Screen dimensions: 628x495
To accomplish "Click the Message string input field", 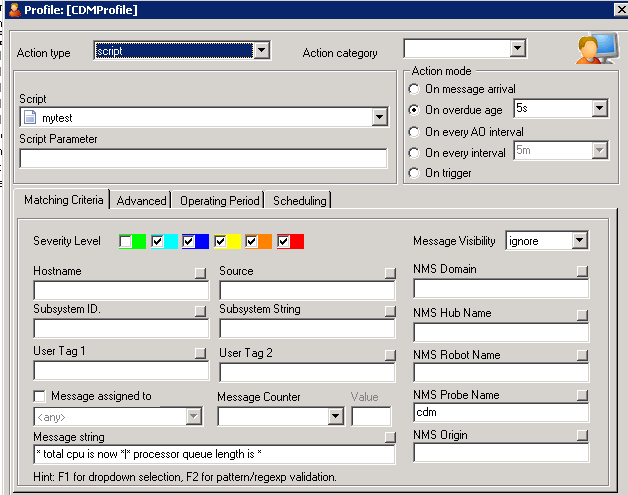I will pos(214,454).
